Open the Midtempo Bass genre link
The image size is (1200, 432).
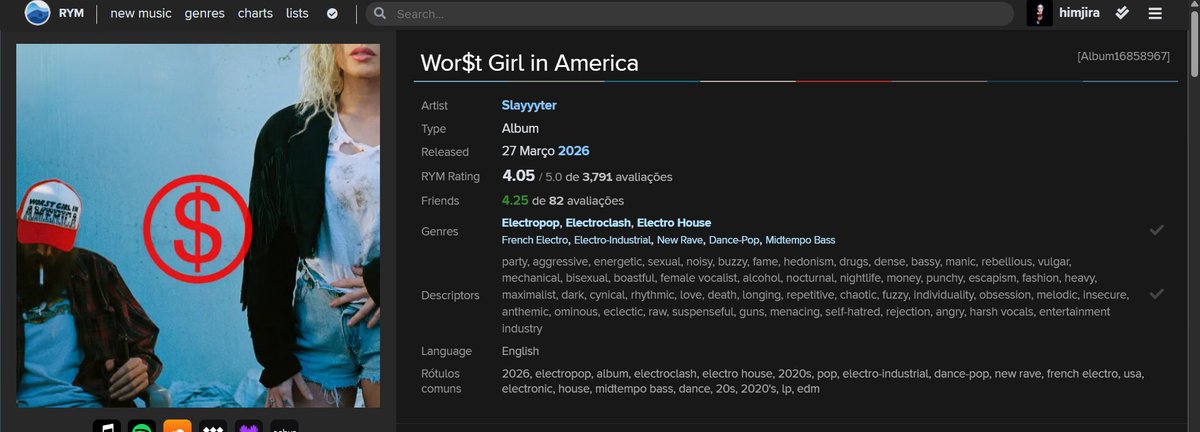[x=800, y=240]
